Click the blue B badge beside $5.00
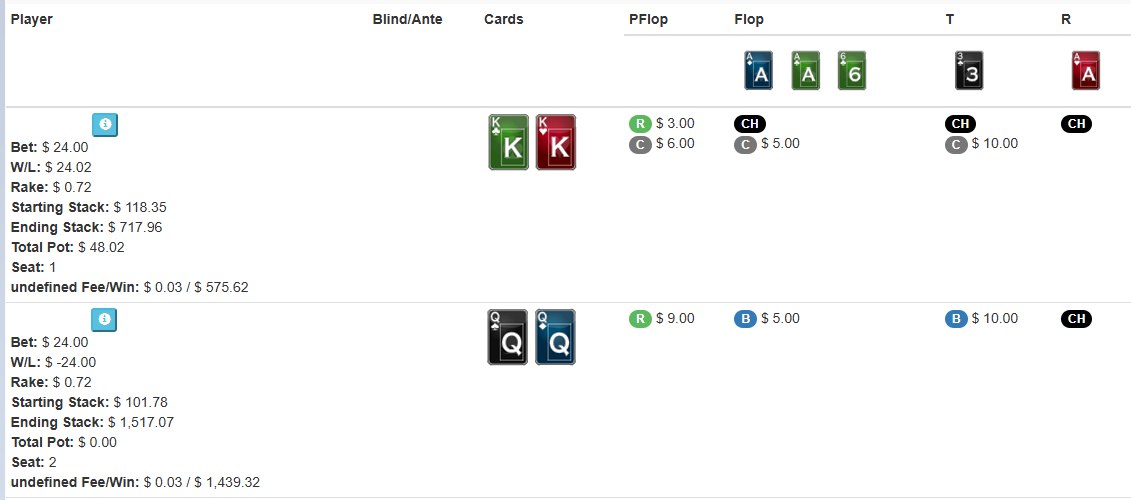 coord(745,319)
